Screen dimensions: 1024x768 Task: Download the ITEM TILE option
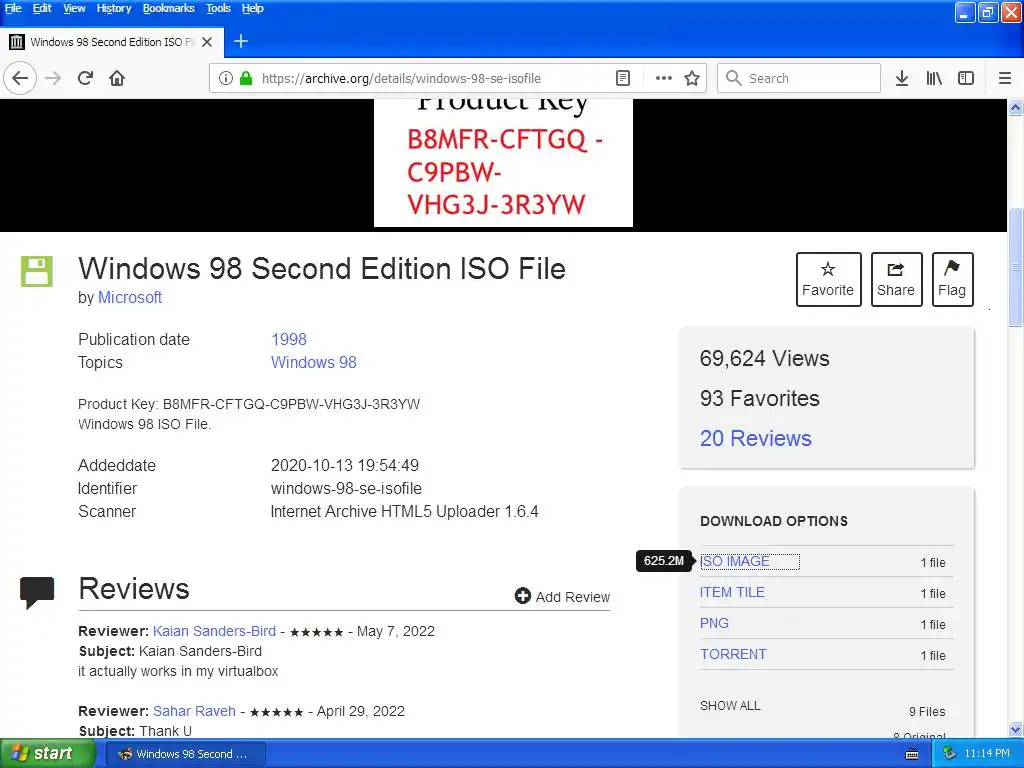pyautogui.click(x=732, y=592)
